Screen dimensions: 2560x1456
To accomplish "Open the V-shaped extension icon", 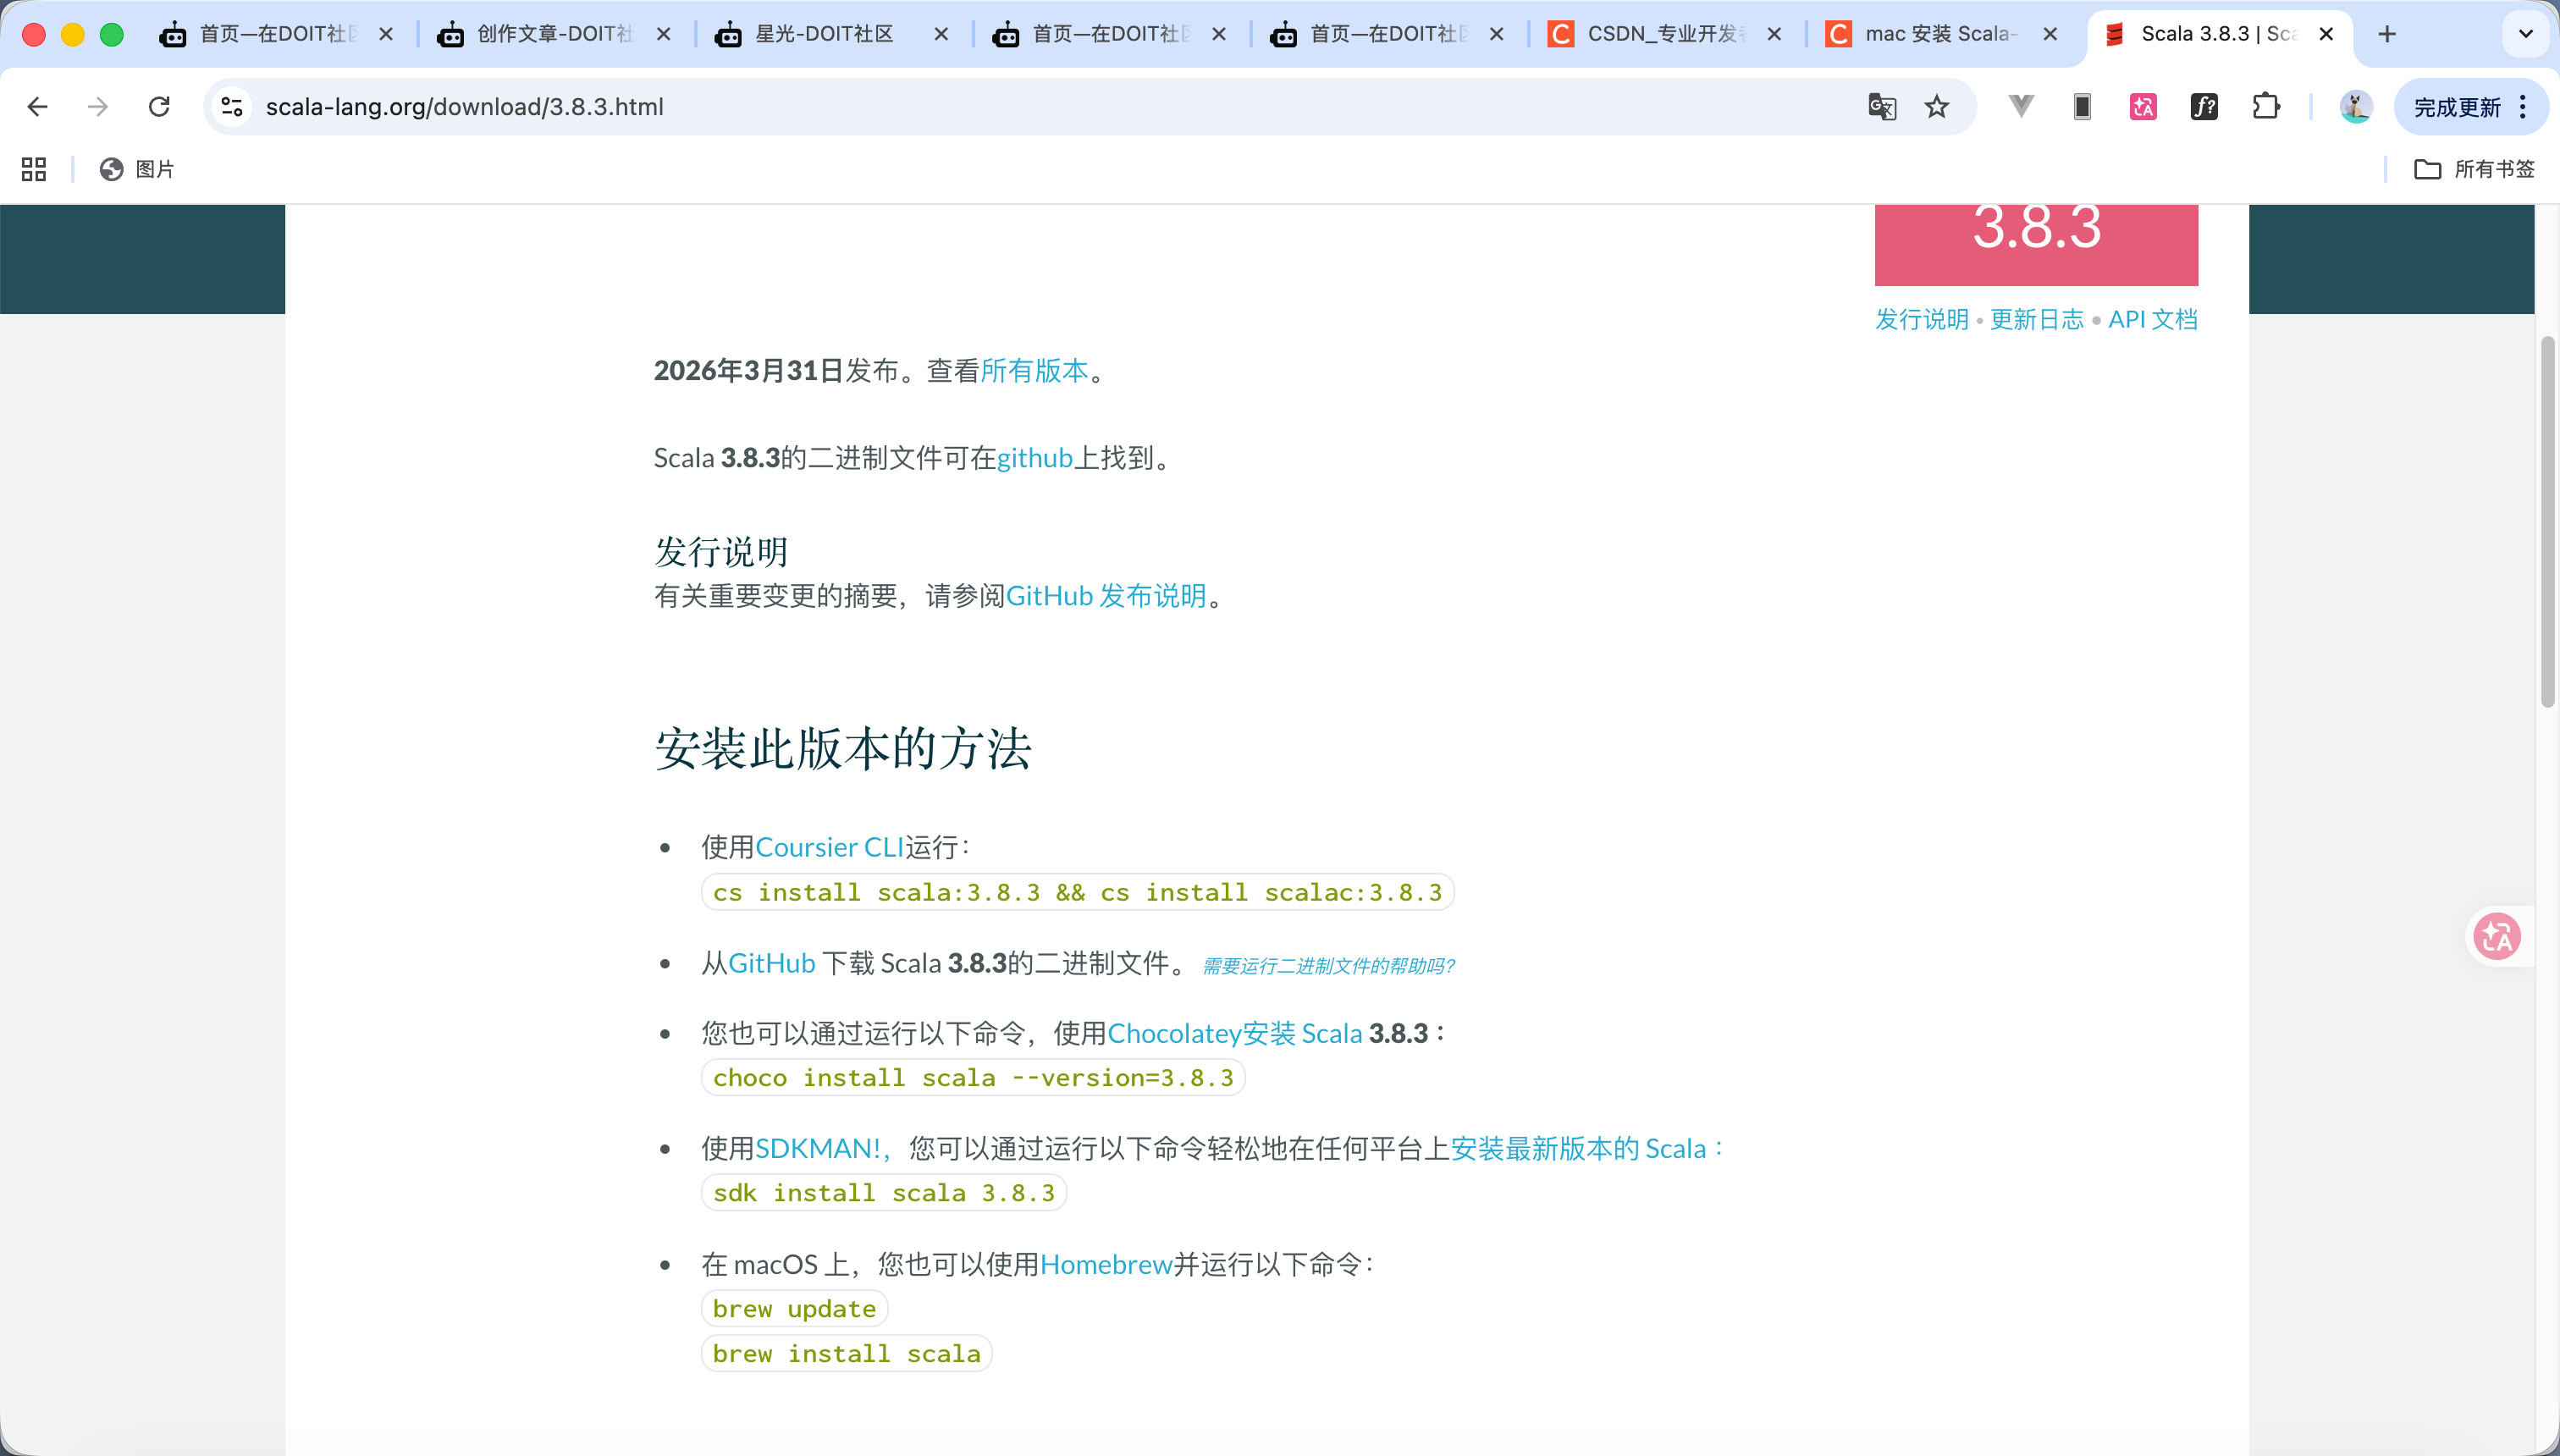I will click(x=2019, y=106).
